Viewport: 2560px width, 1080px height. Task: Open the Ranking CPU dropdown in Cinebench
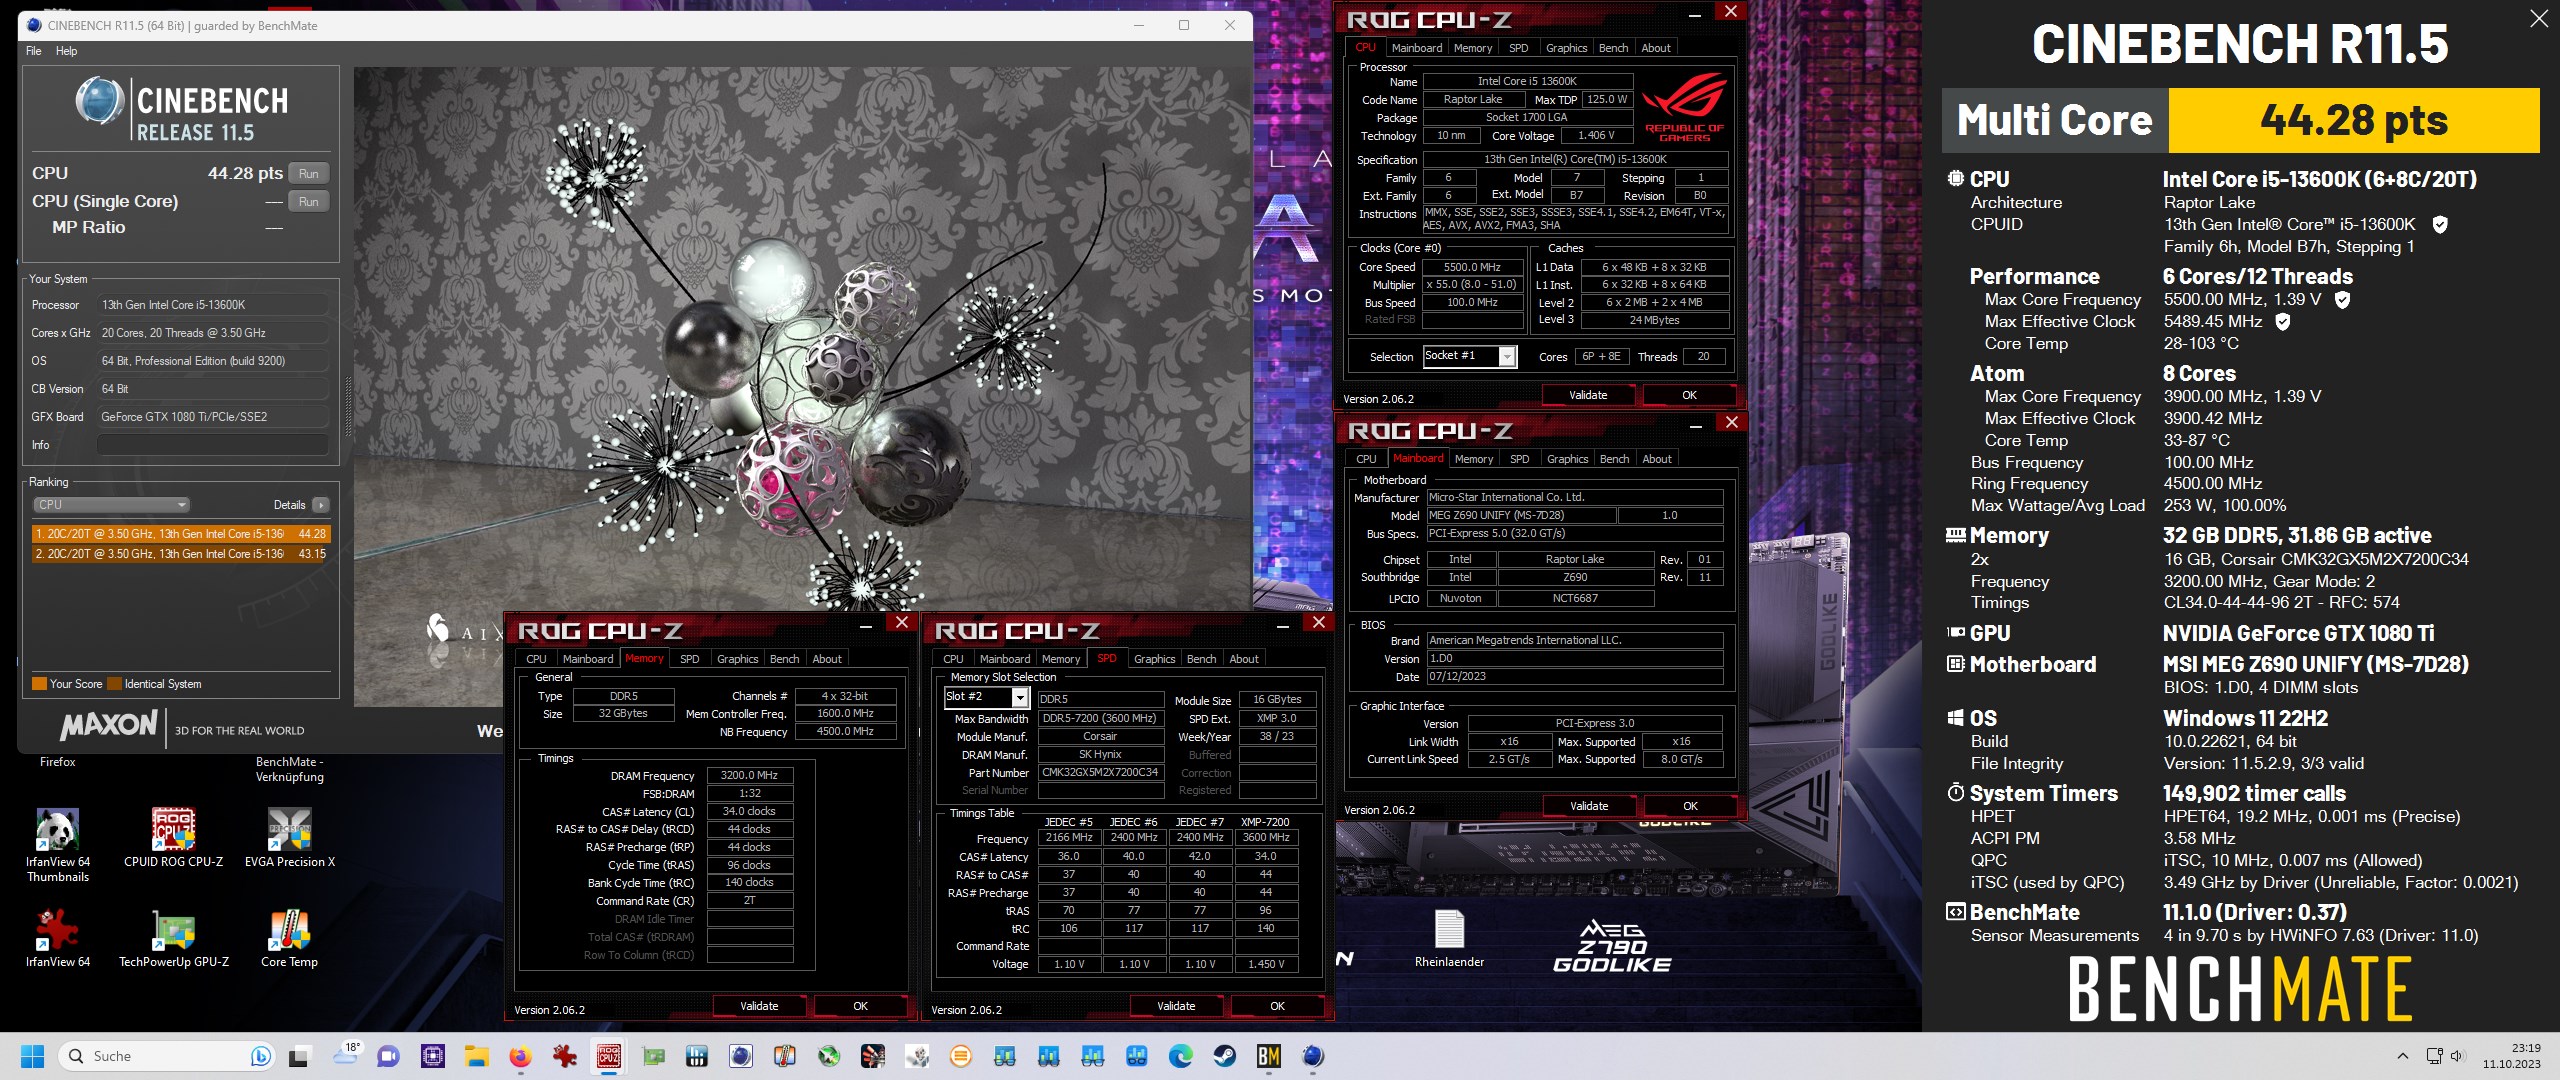111,505
